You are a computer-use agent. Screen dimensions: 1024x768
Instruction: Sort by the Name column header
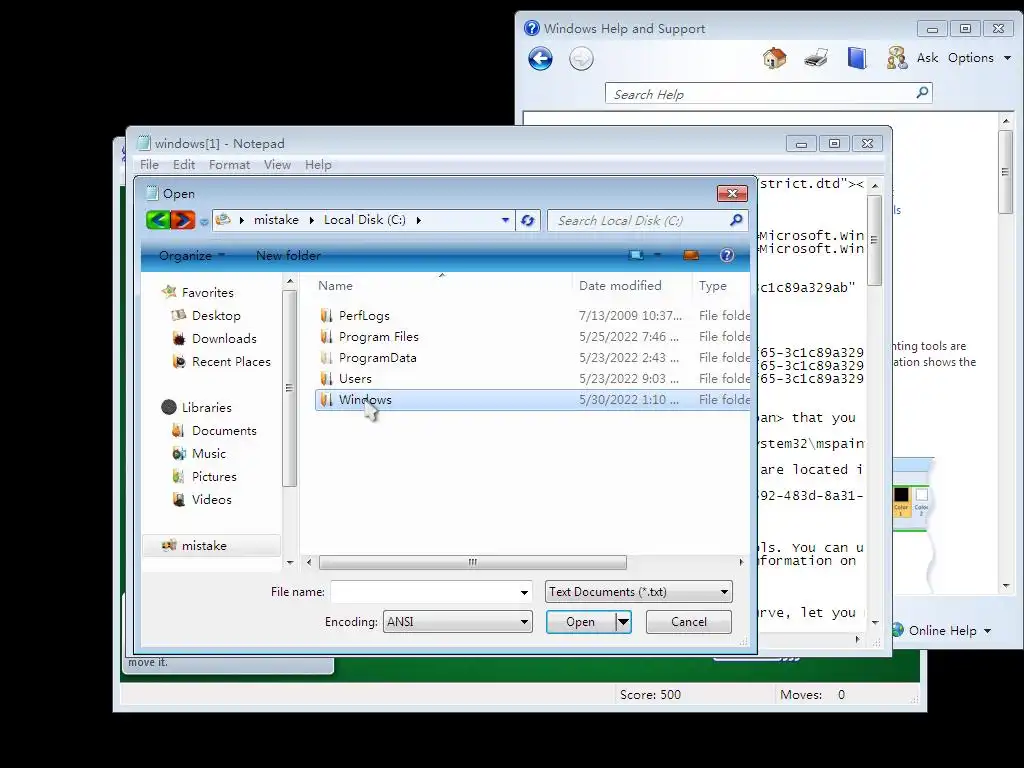[441, 285]
